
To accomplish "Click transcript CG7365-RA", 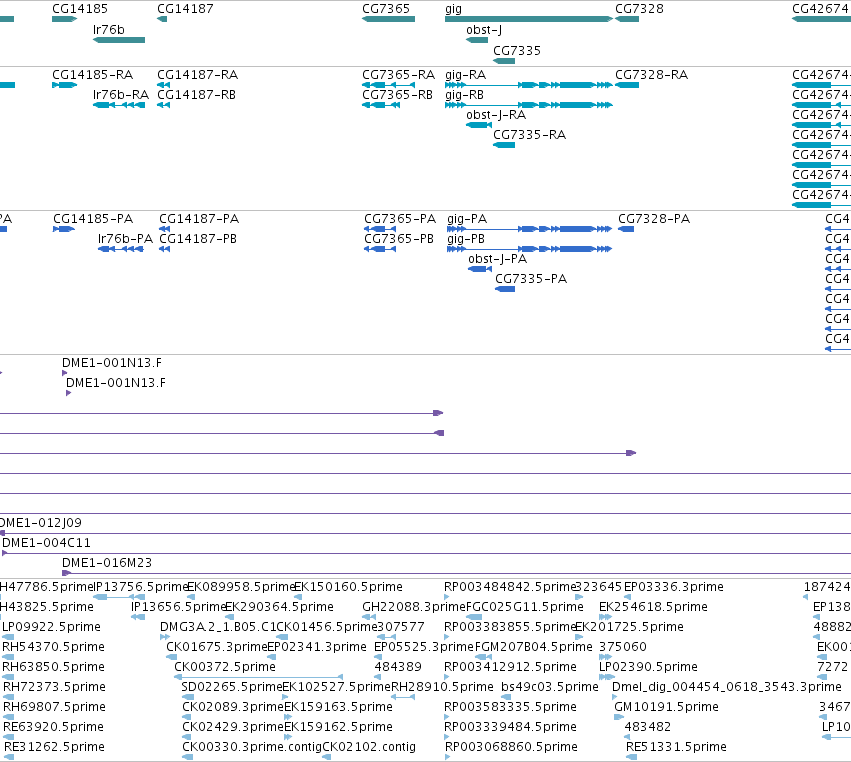I will [398, 74].
